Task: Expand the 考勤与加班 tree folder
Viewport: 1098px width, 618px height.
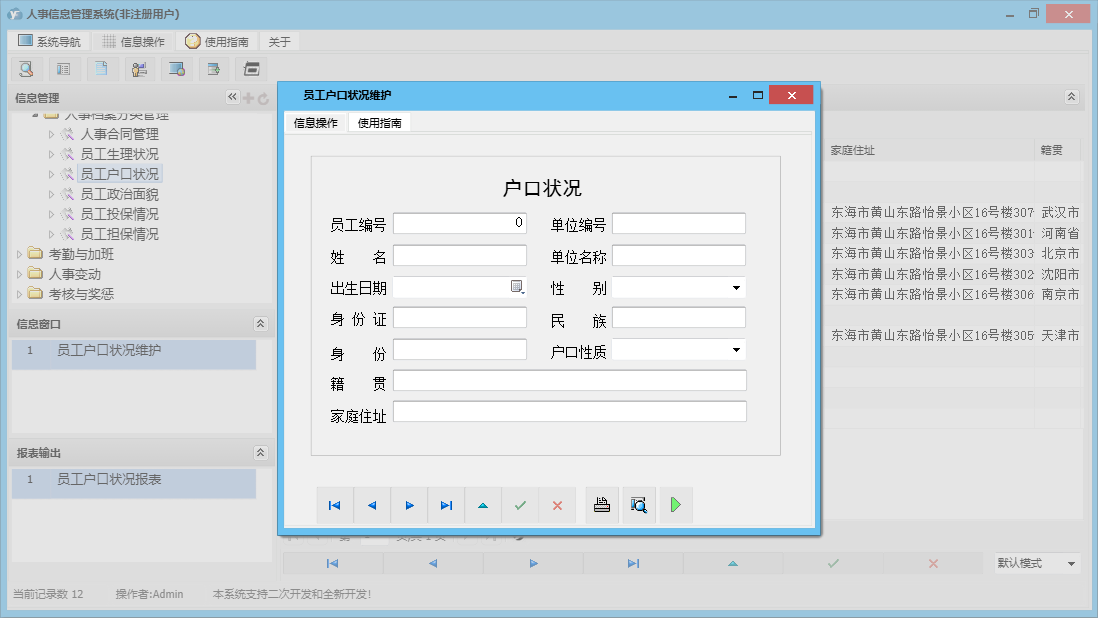Action: pyautogui.click(x=20, y=254)
